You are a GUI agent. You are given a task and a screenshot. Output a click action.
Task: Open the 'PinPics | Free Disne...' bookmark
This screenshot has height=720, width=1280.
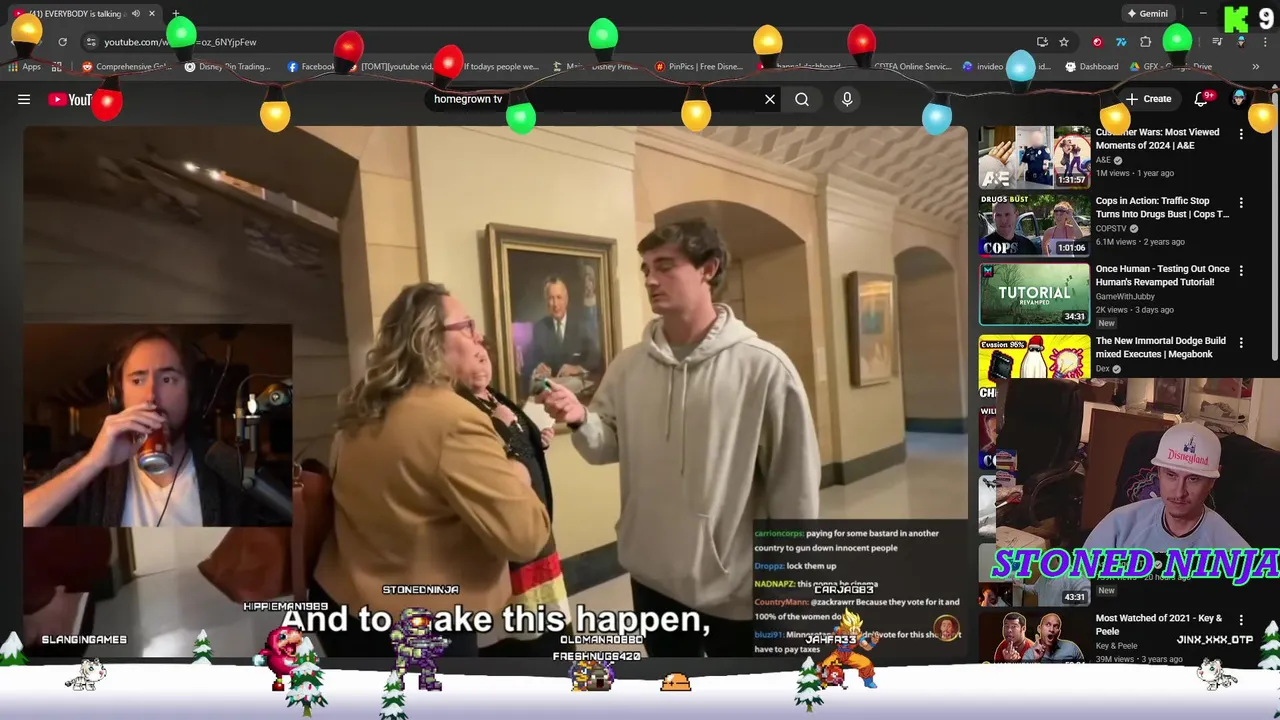point(699,67)
